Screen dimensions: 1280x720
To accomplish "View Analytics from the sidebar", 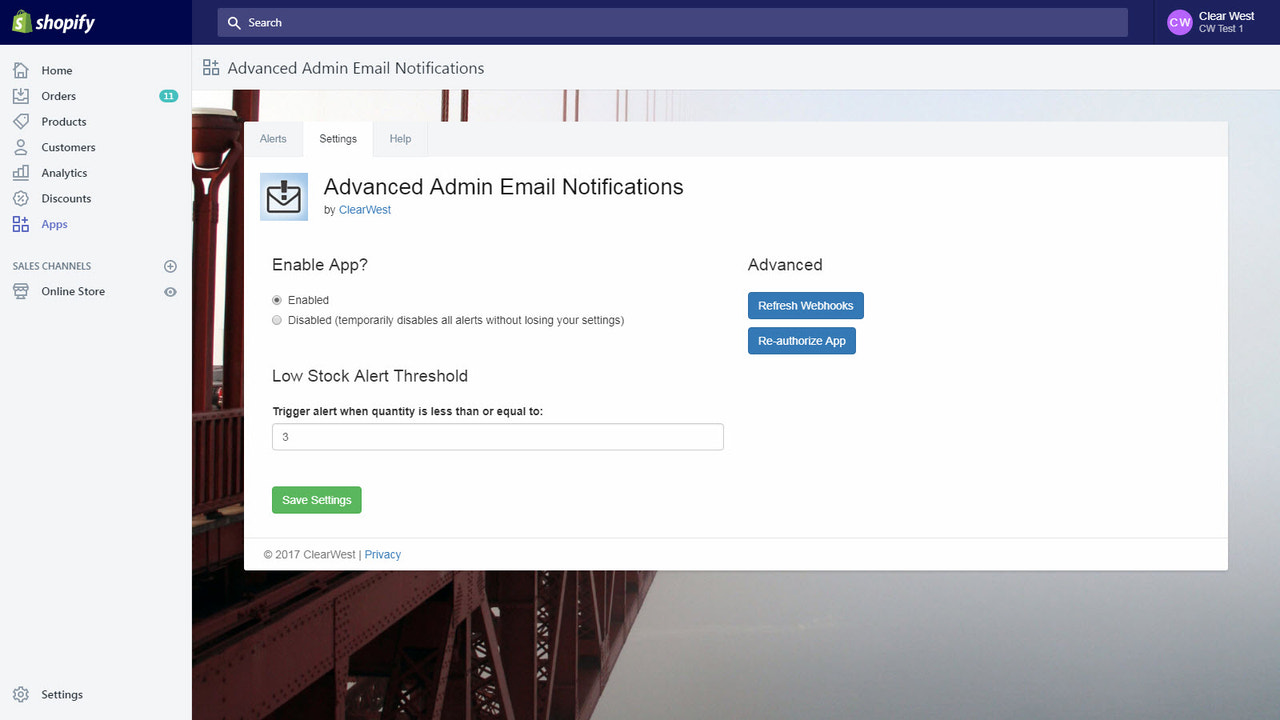I will (64, 172).
